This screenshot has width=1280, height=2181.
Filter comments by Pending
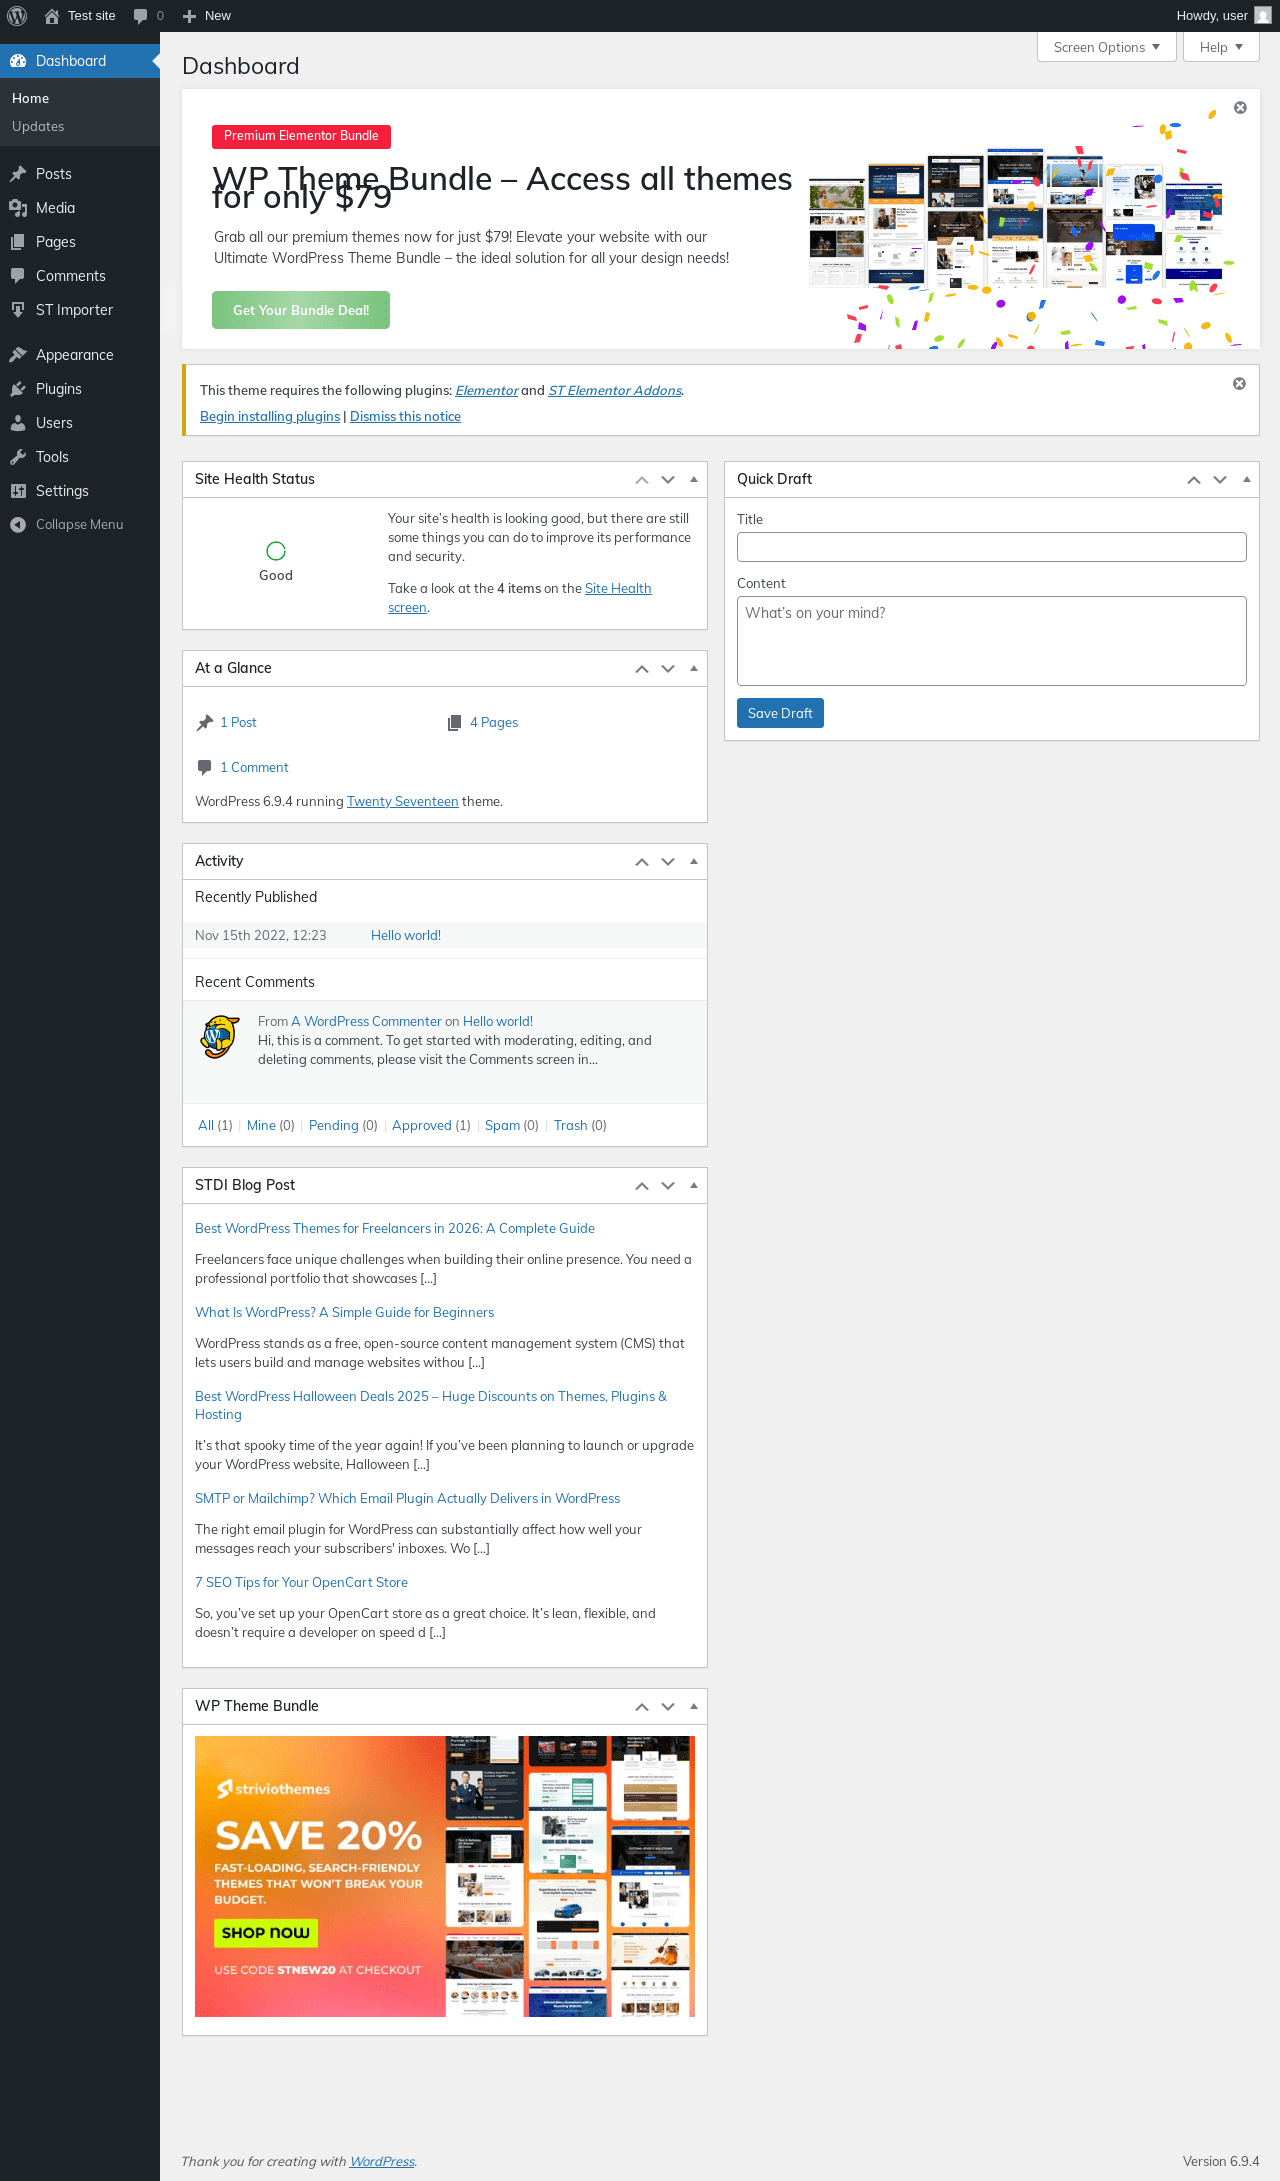tap(334, 1126)
